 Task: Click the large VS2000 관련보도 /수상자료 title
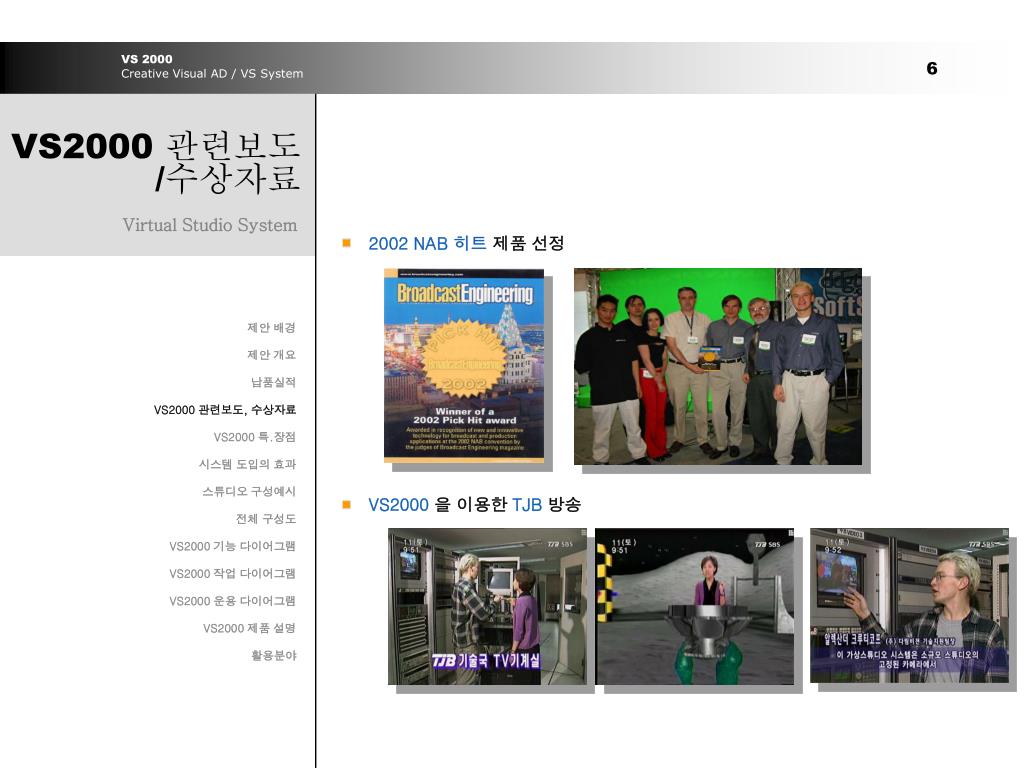coord(156,162)
